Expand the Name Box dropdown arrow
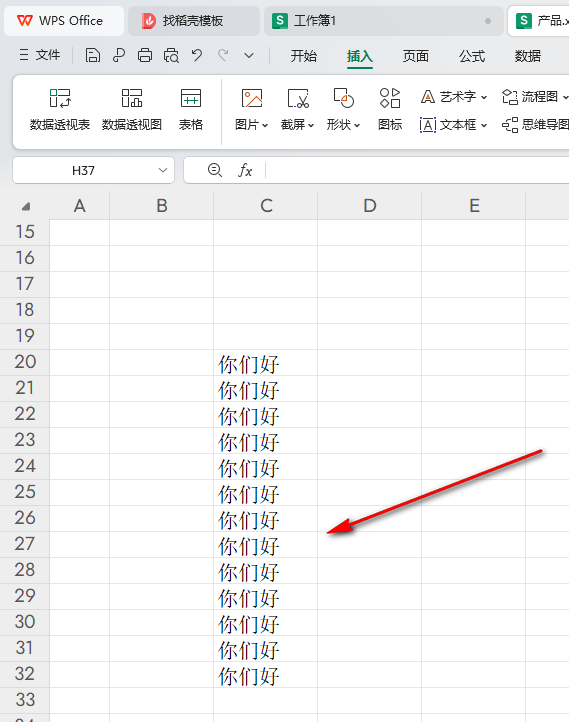Screen dimensions: 569x722 163,170
